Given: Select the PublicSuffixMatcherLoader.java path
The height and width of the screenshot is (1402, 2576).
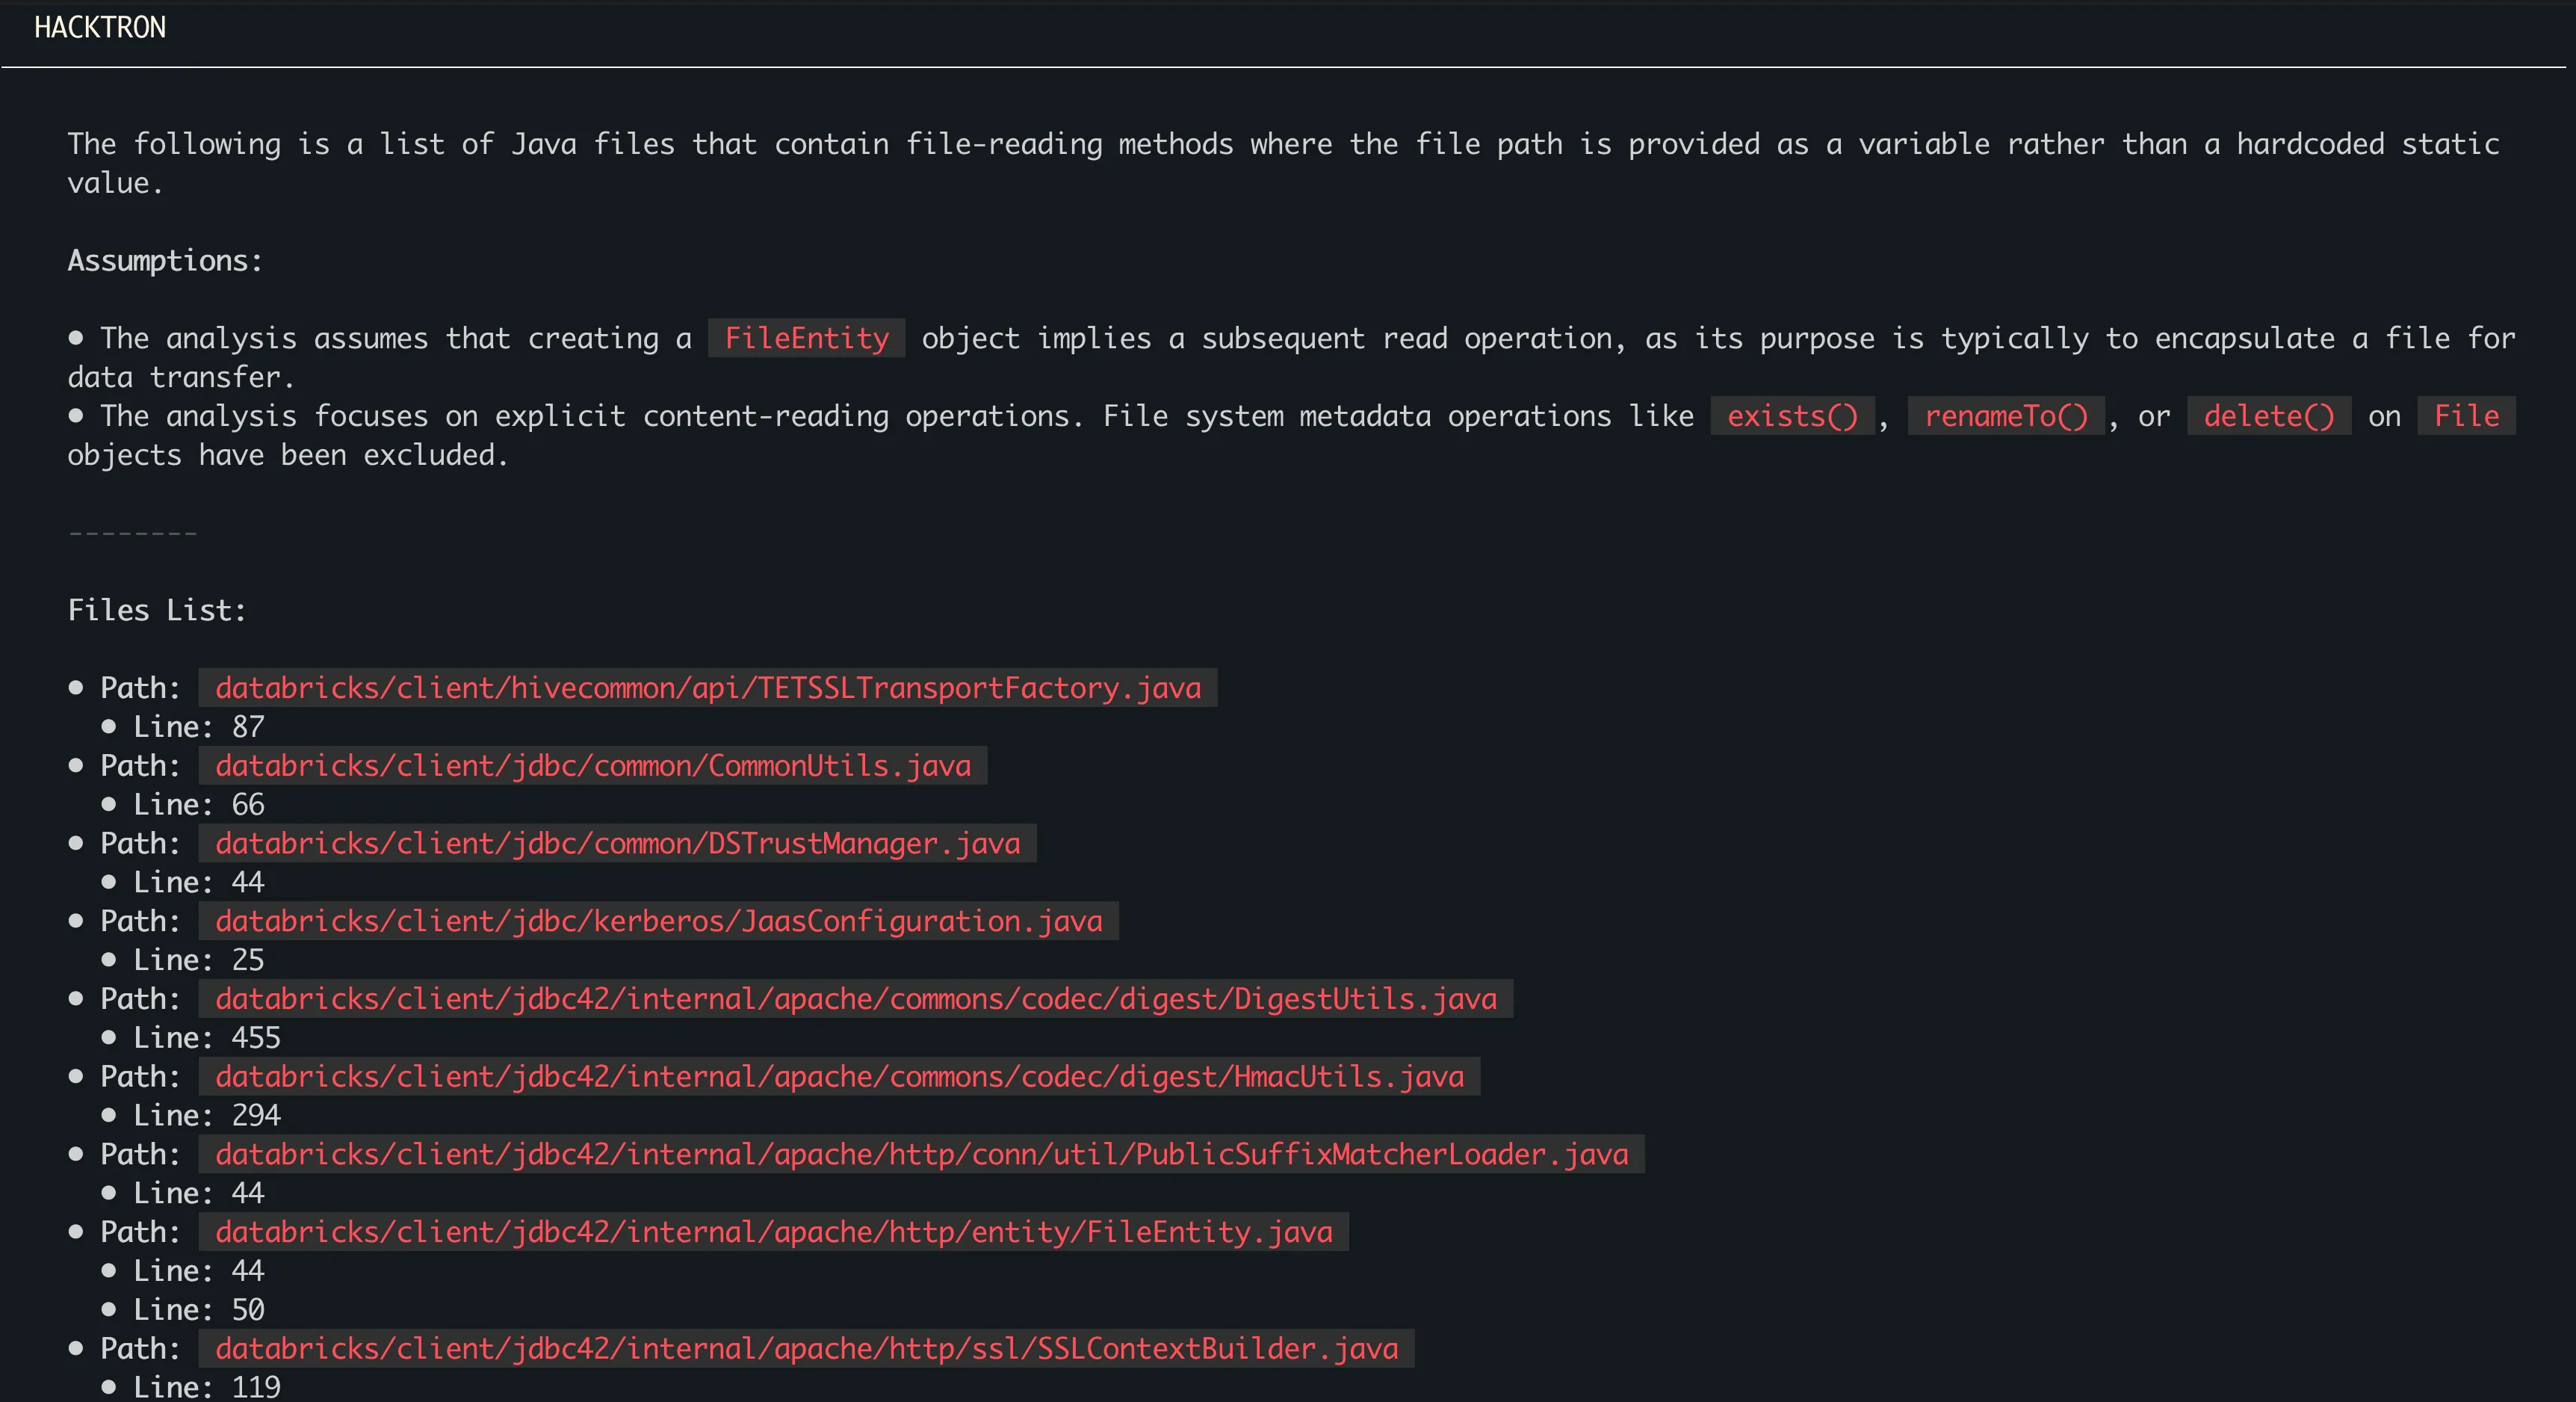Looking at the screenshot, I should tap(921, 1155).
